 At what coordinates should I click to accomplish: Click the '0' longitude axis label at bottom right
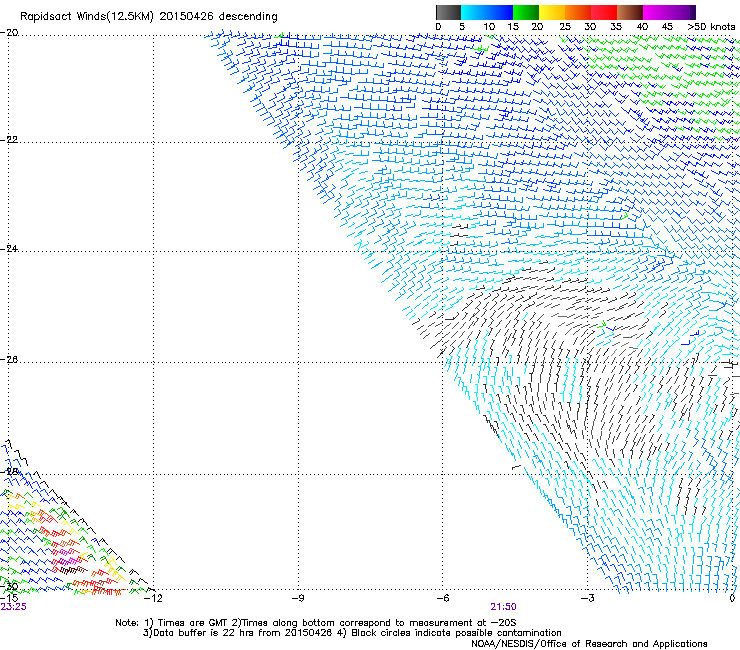click(732, 598)
